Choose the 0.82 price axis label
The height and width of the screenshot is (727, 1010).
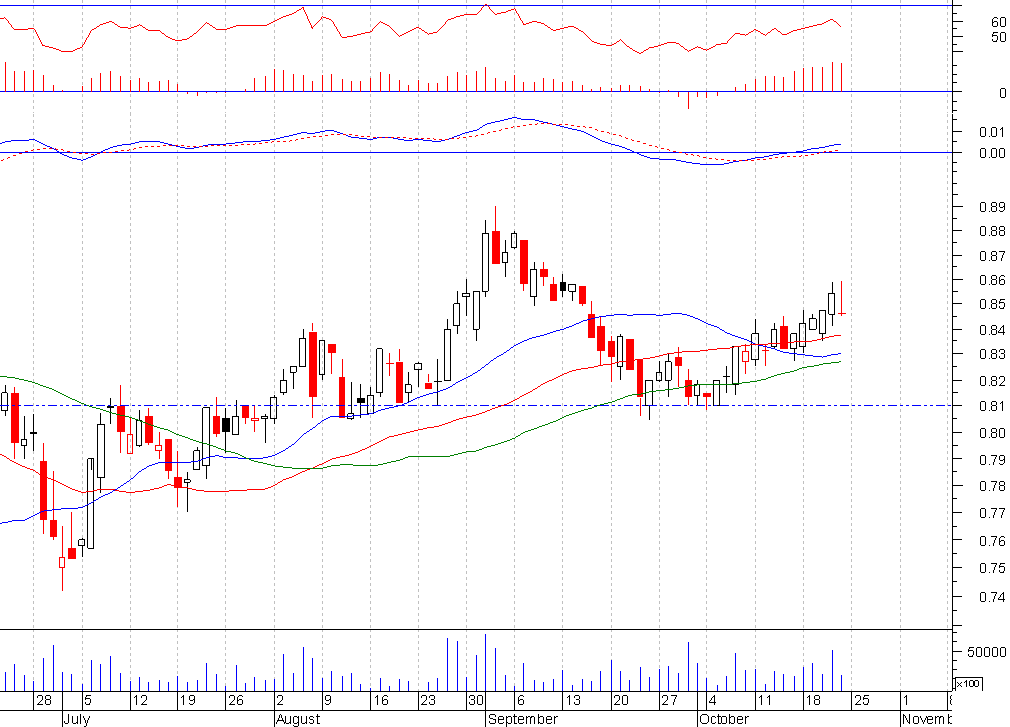point(992,381)
